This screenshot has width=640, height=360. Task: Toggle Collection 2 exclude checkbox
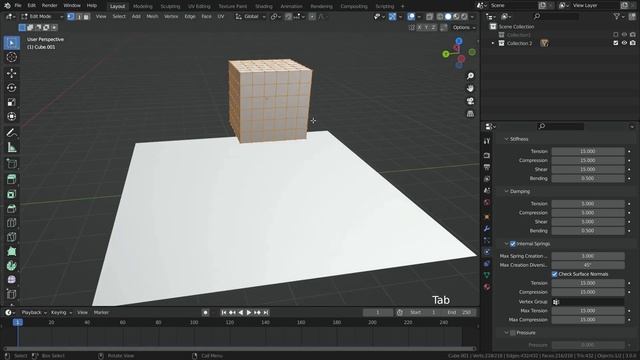point(616,43)
